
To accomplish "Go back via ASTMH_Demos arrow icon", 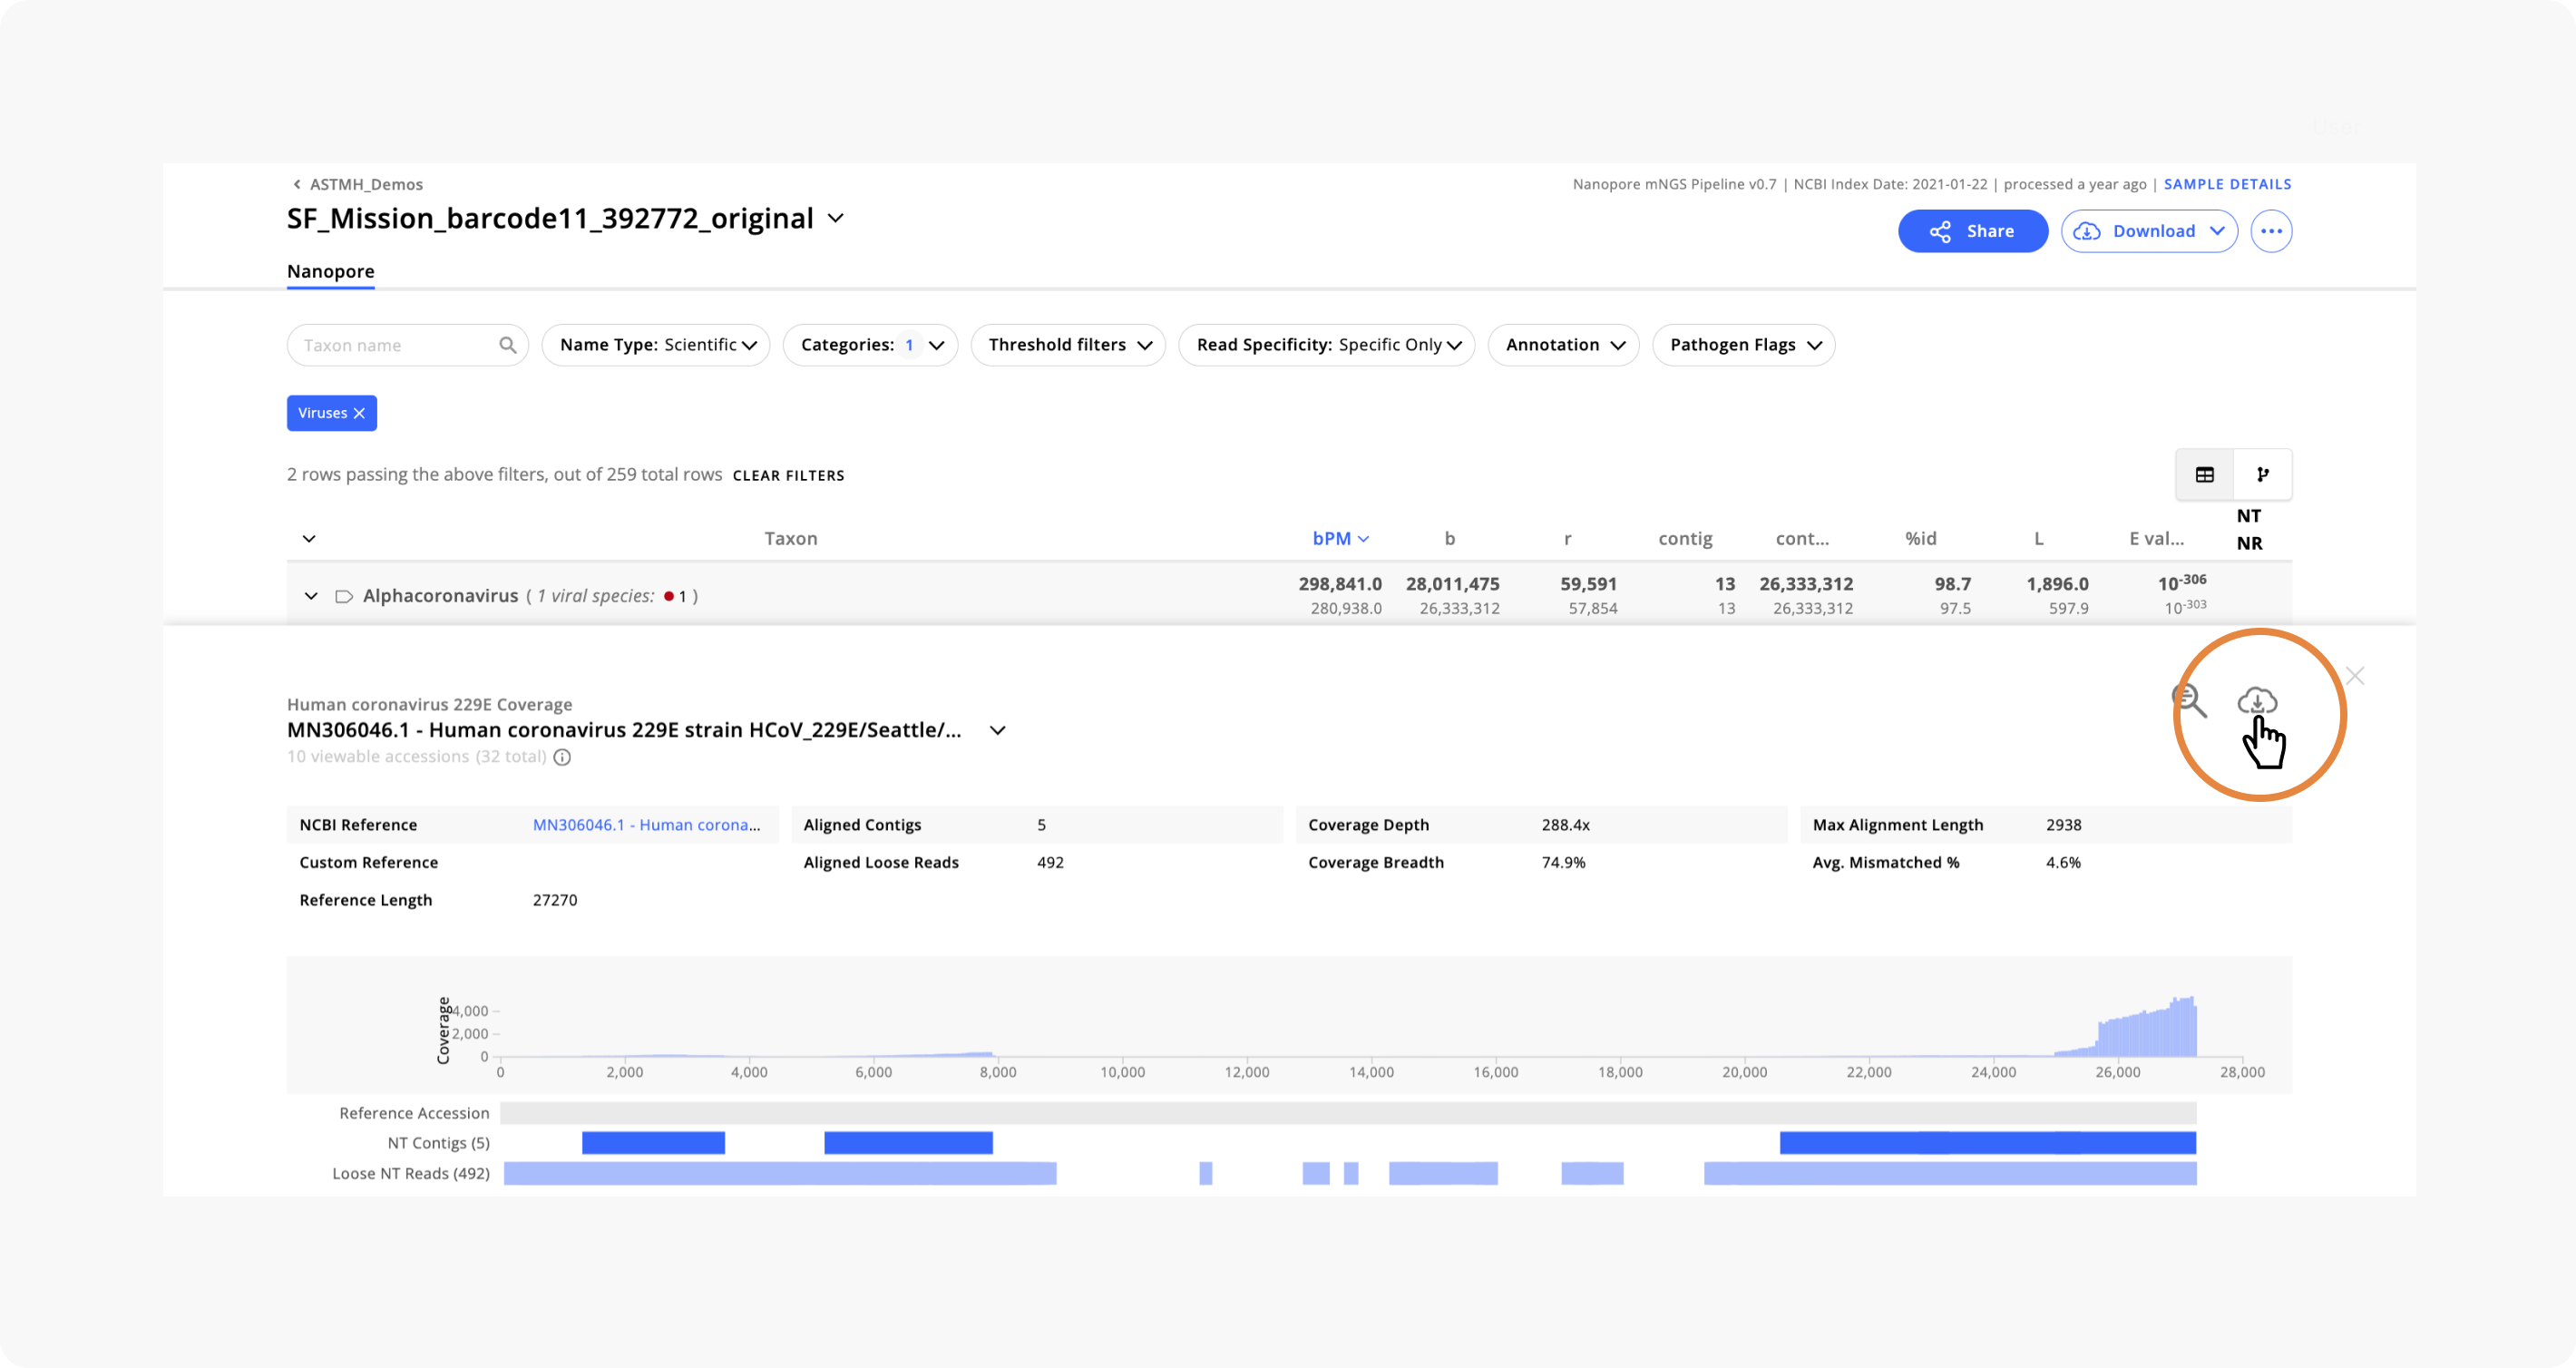I will tap(296, 184).
